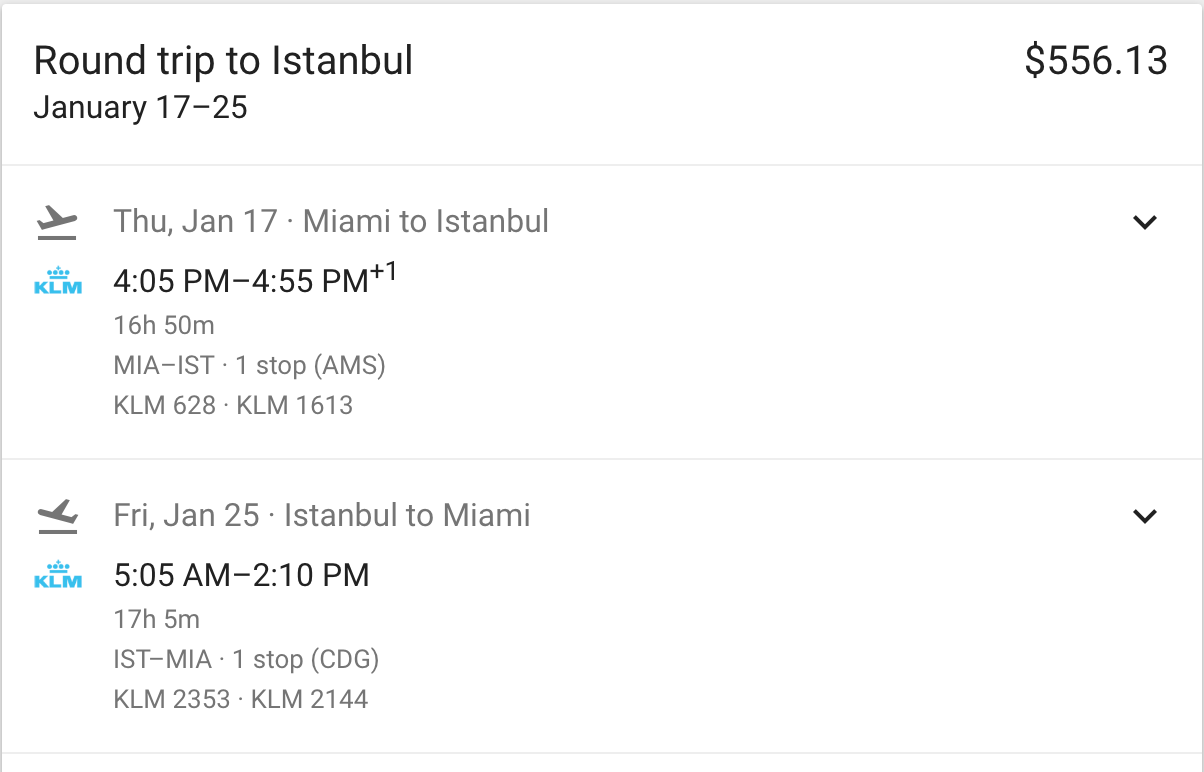Image resolution: width=1204 pixels, height=772 pixels.
Task: Click the KLM logo on the outbound flight
Action: pos(58,281)
